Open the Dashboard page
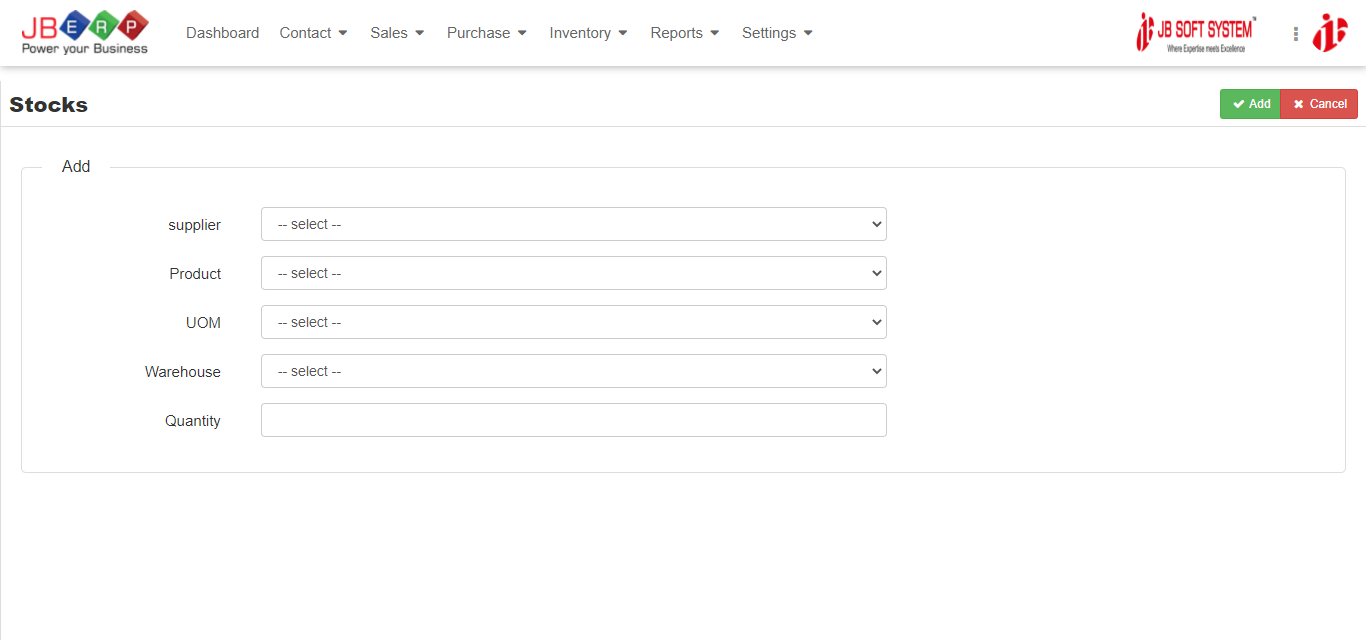 (222, 33)
